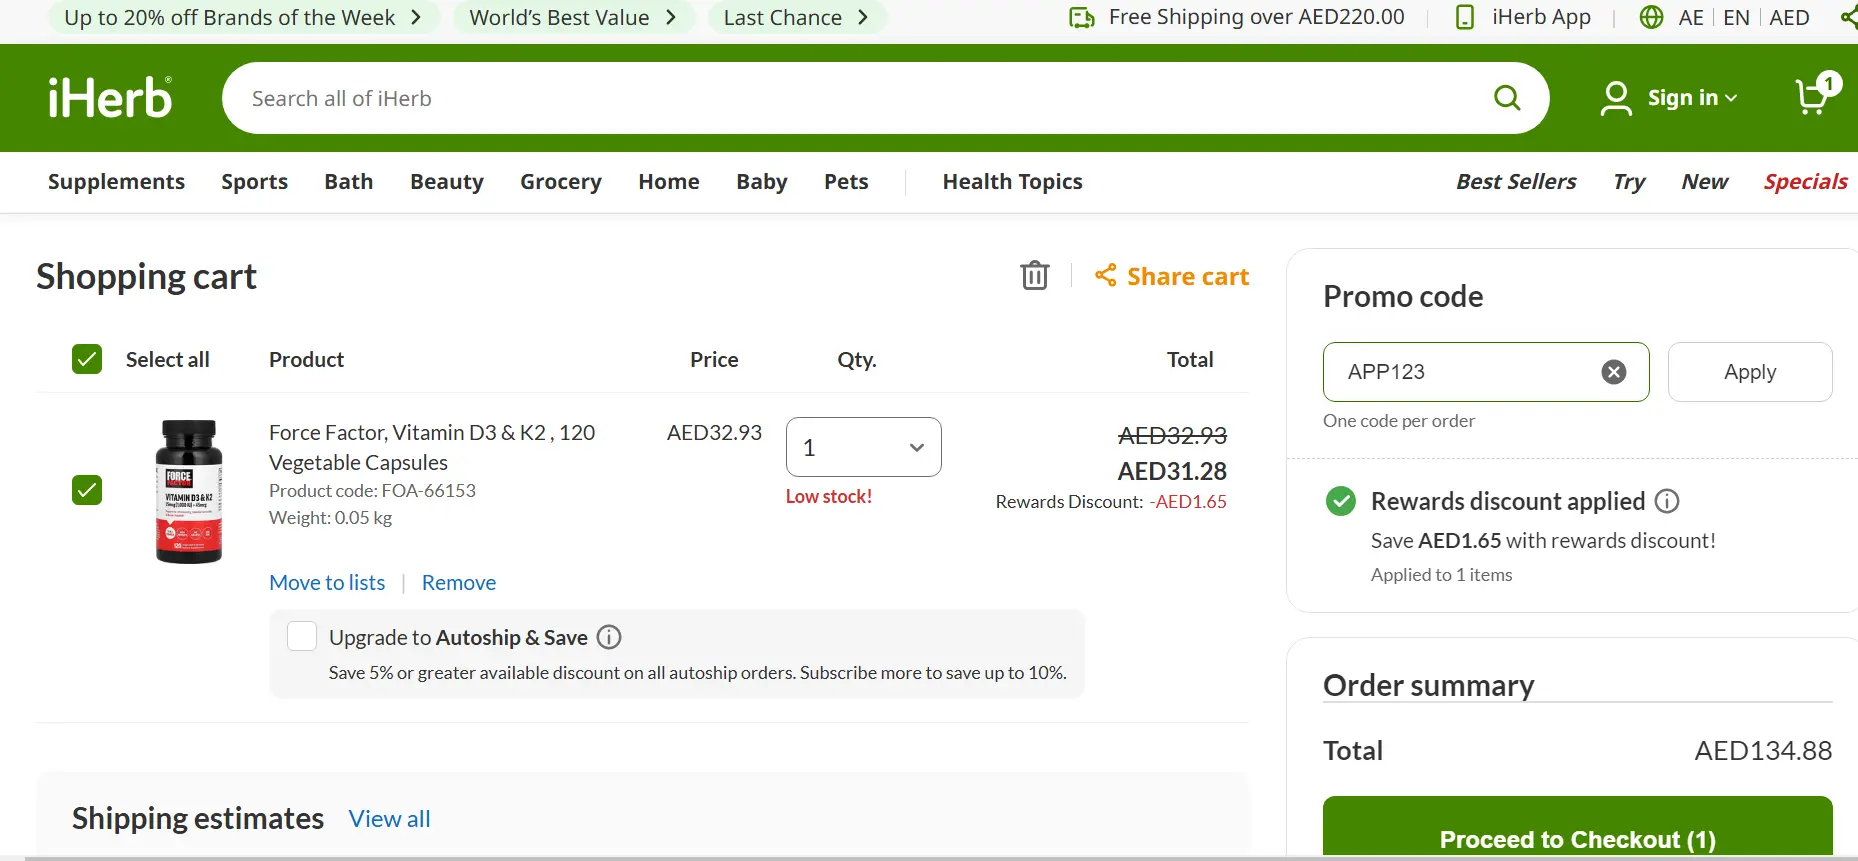The height and width of the screenshot is (861, 1858).
Task: Click 'Applied to 1 items' text
Action: [1441, 575]
